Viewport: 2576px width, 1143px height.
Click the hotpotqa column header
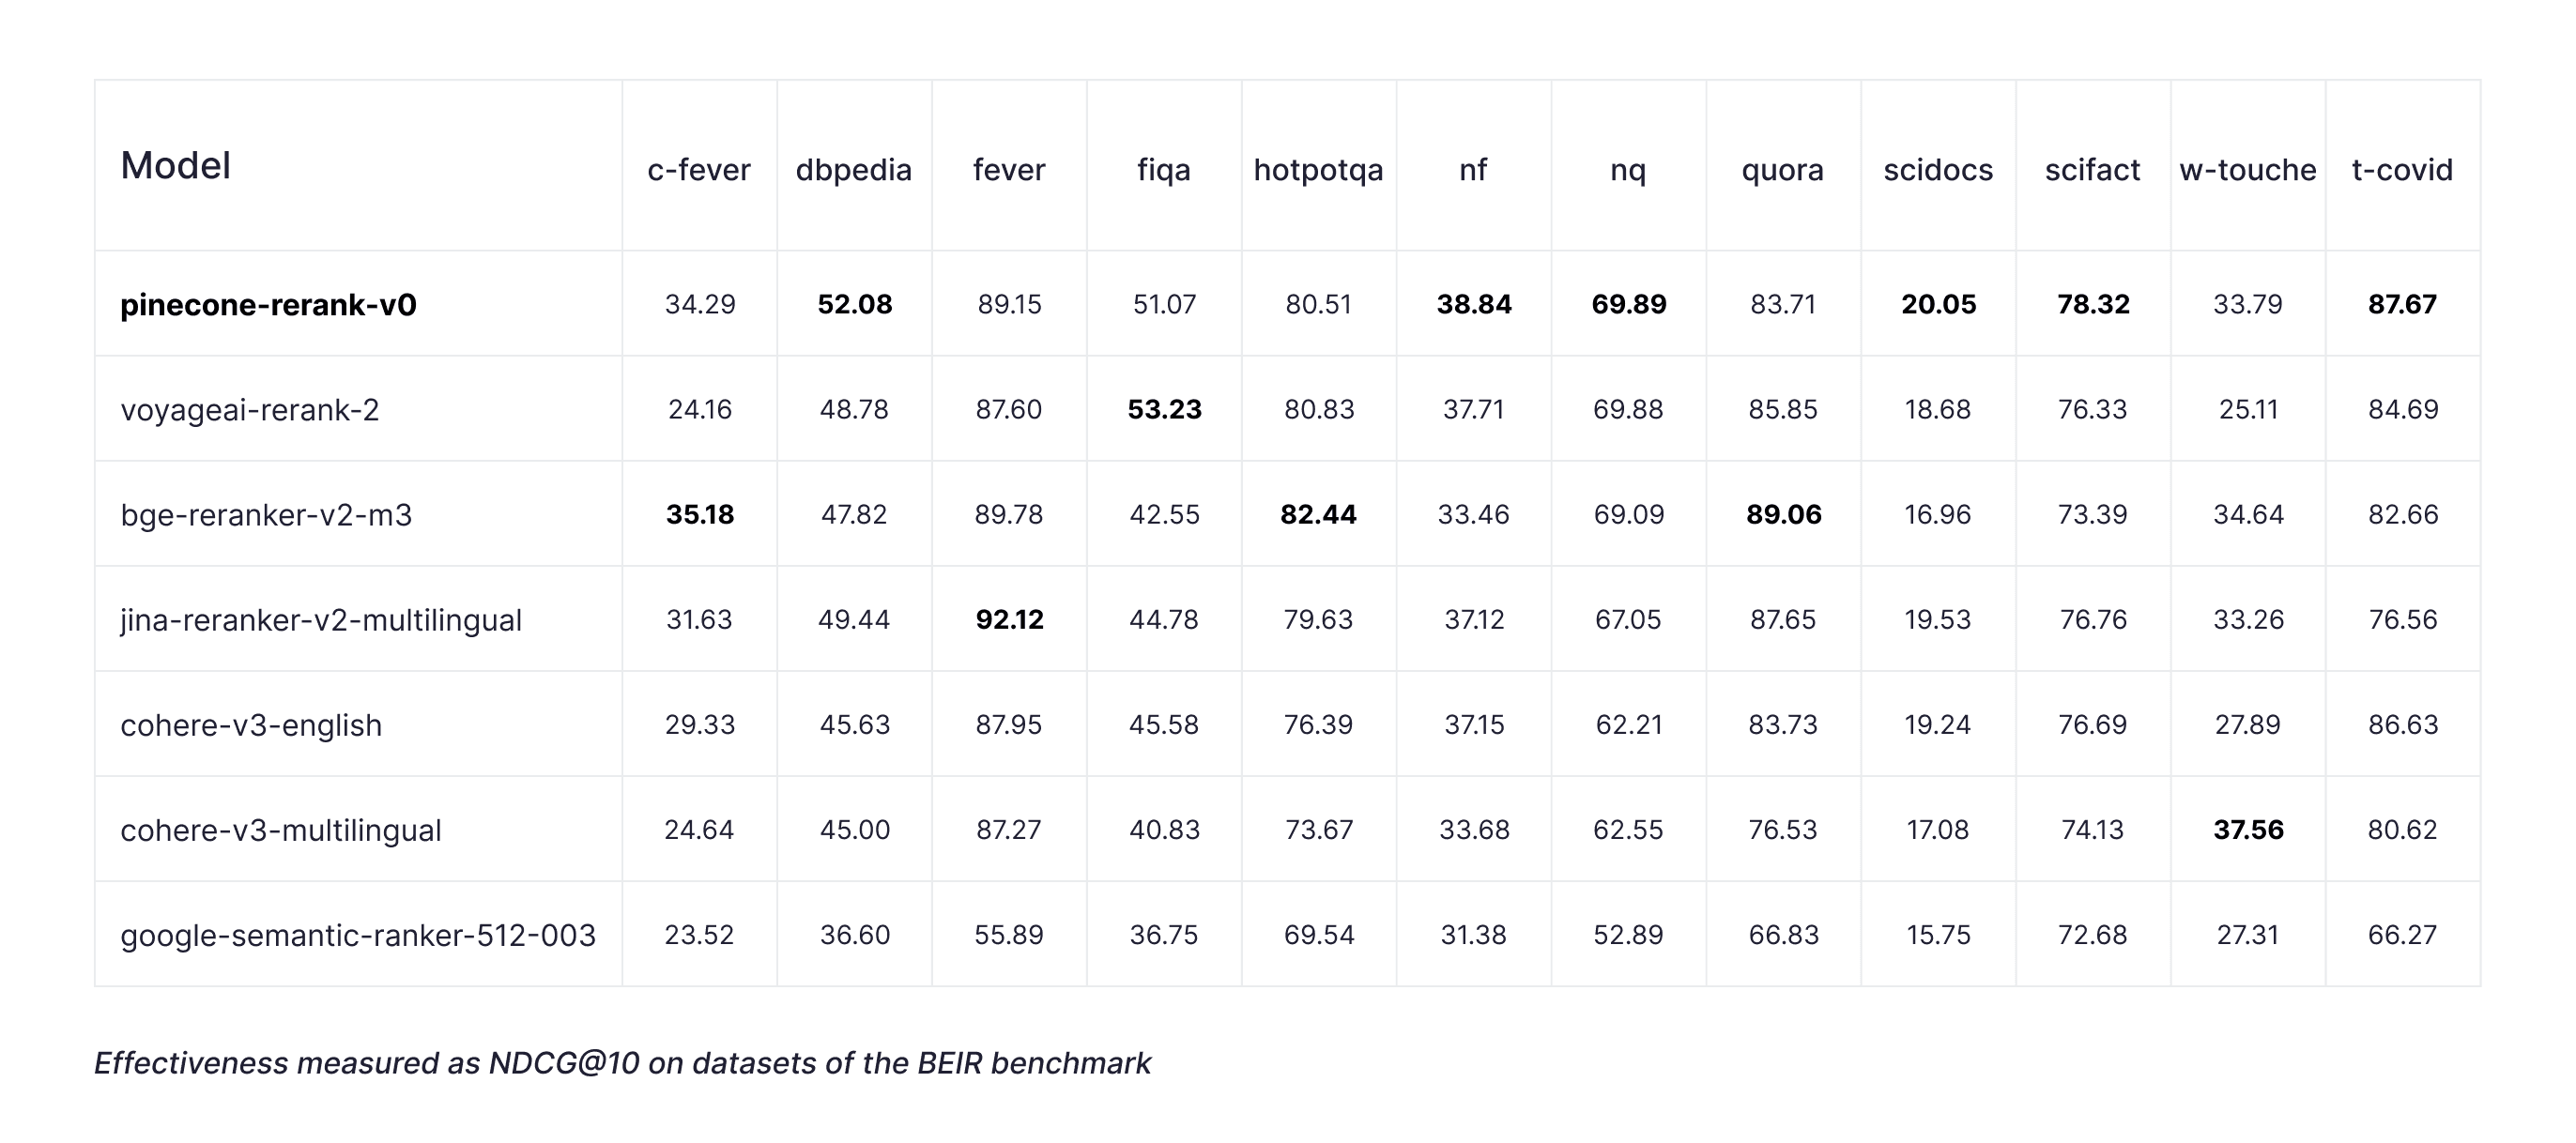1318,170
